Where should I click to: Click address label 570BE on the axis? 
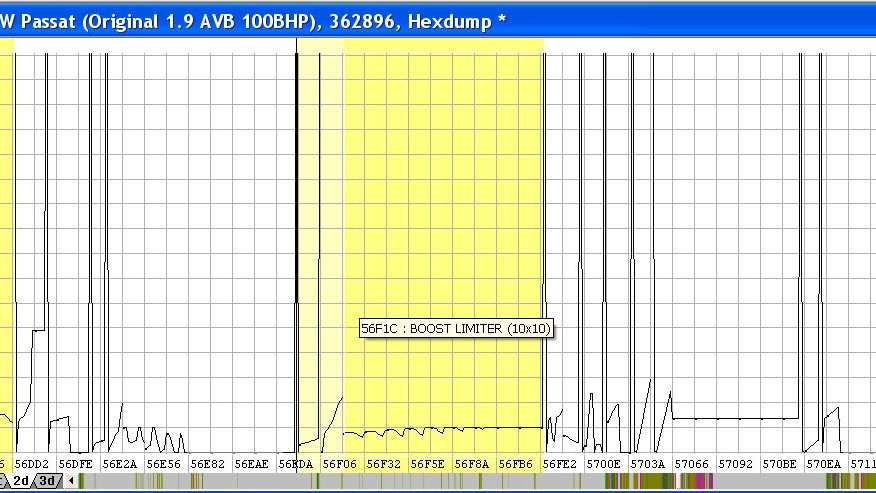pyautogui.click(x=780, y=464)
